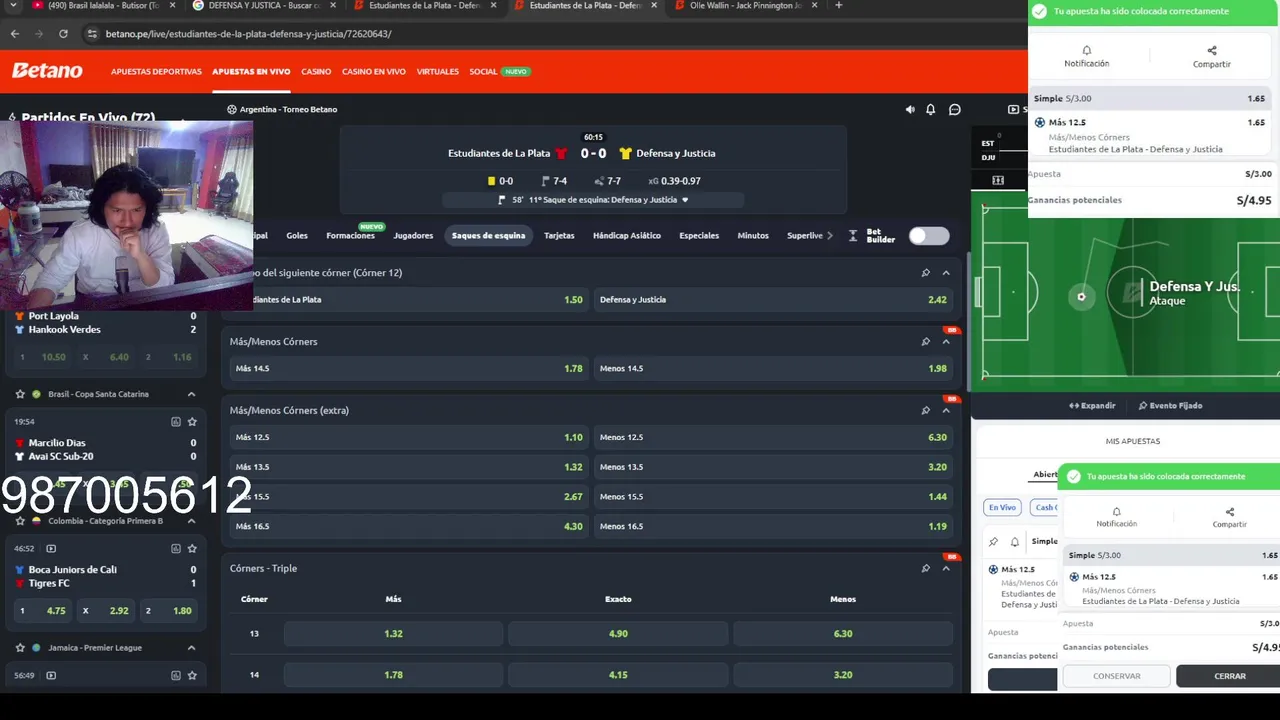Select Defensa y Justicia next corner 2.42

coord(773,300)
